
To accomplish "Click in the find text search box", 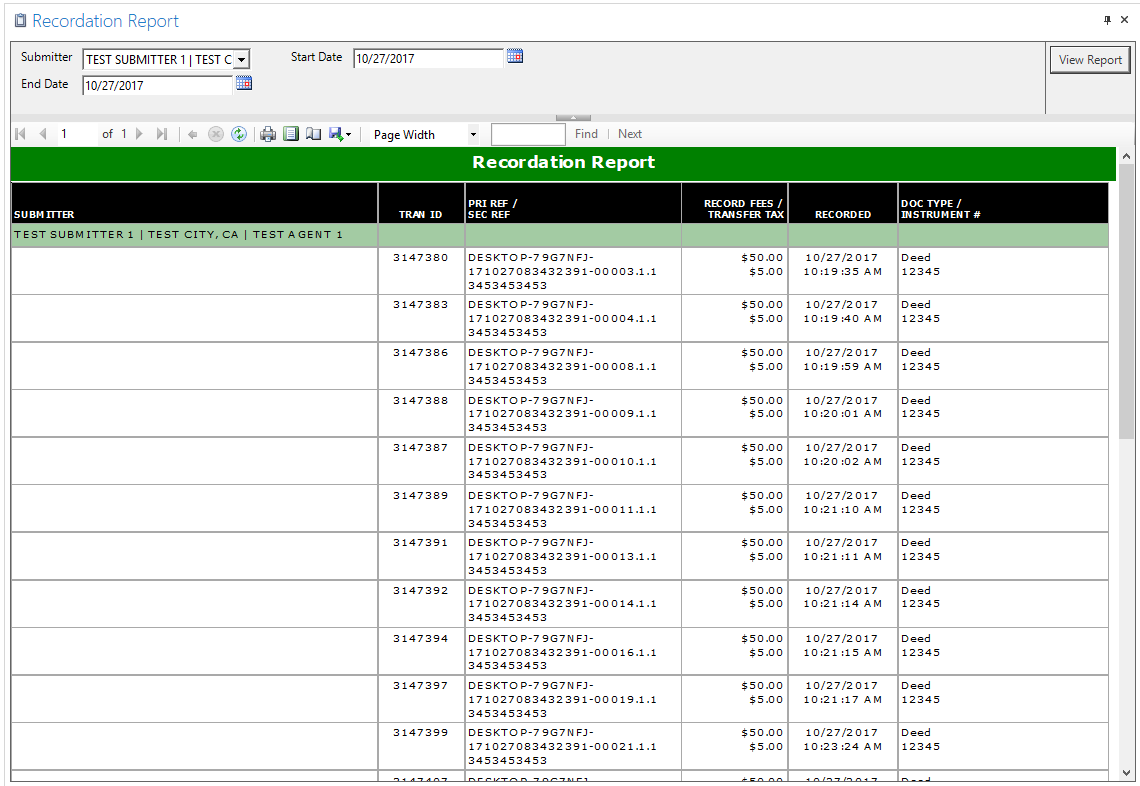I will pyautogui.click(x=528, y=135).
